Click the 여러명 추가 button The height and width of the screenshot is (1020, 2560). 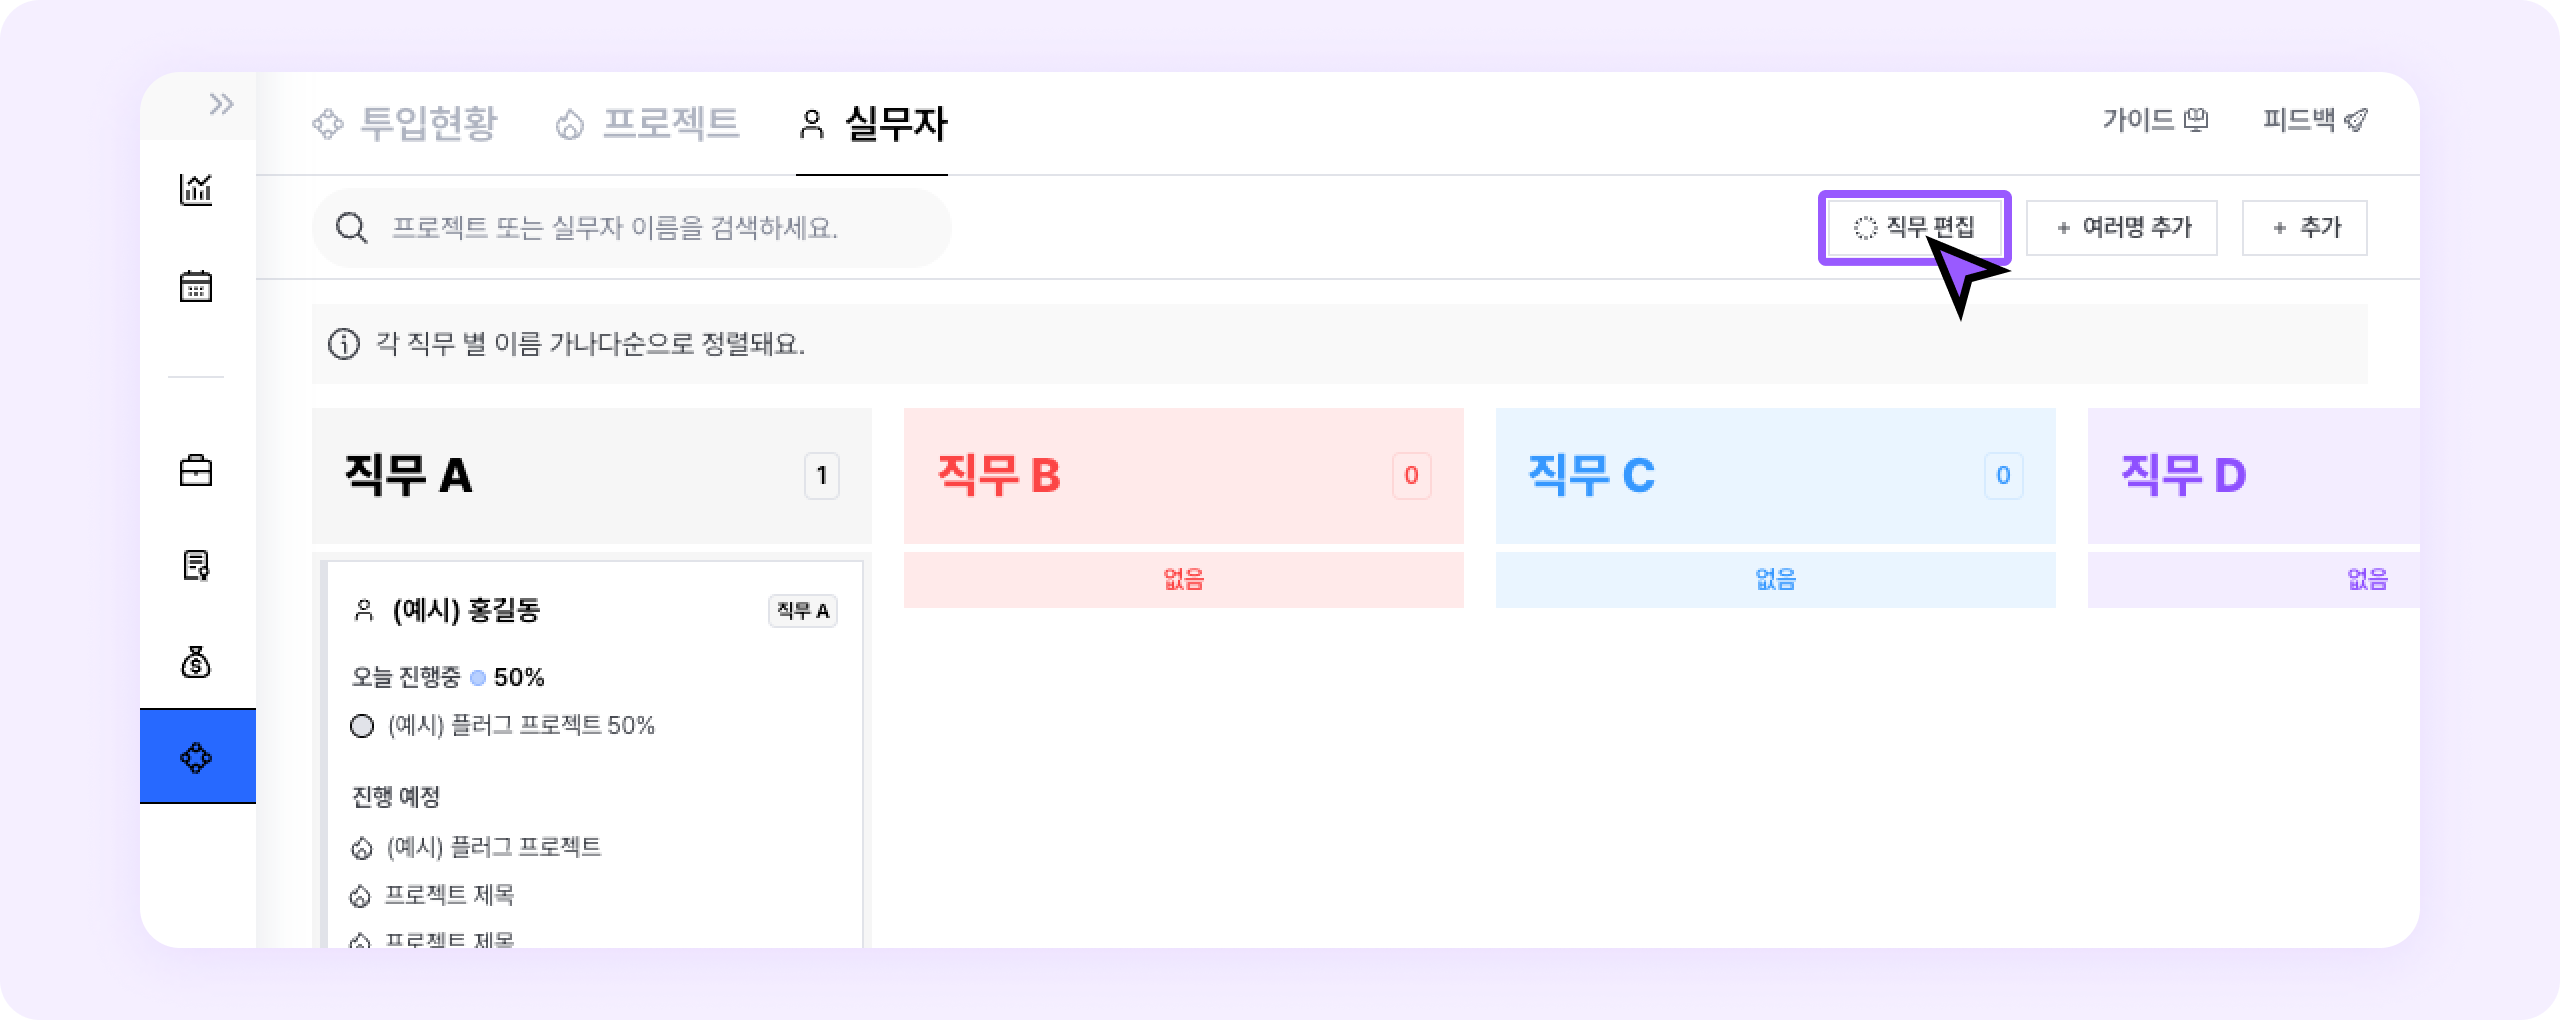point(2121,228)
